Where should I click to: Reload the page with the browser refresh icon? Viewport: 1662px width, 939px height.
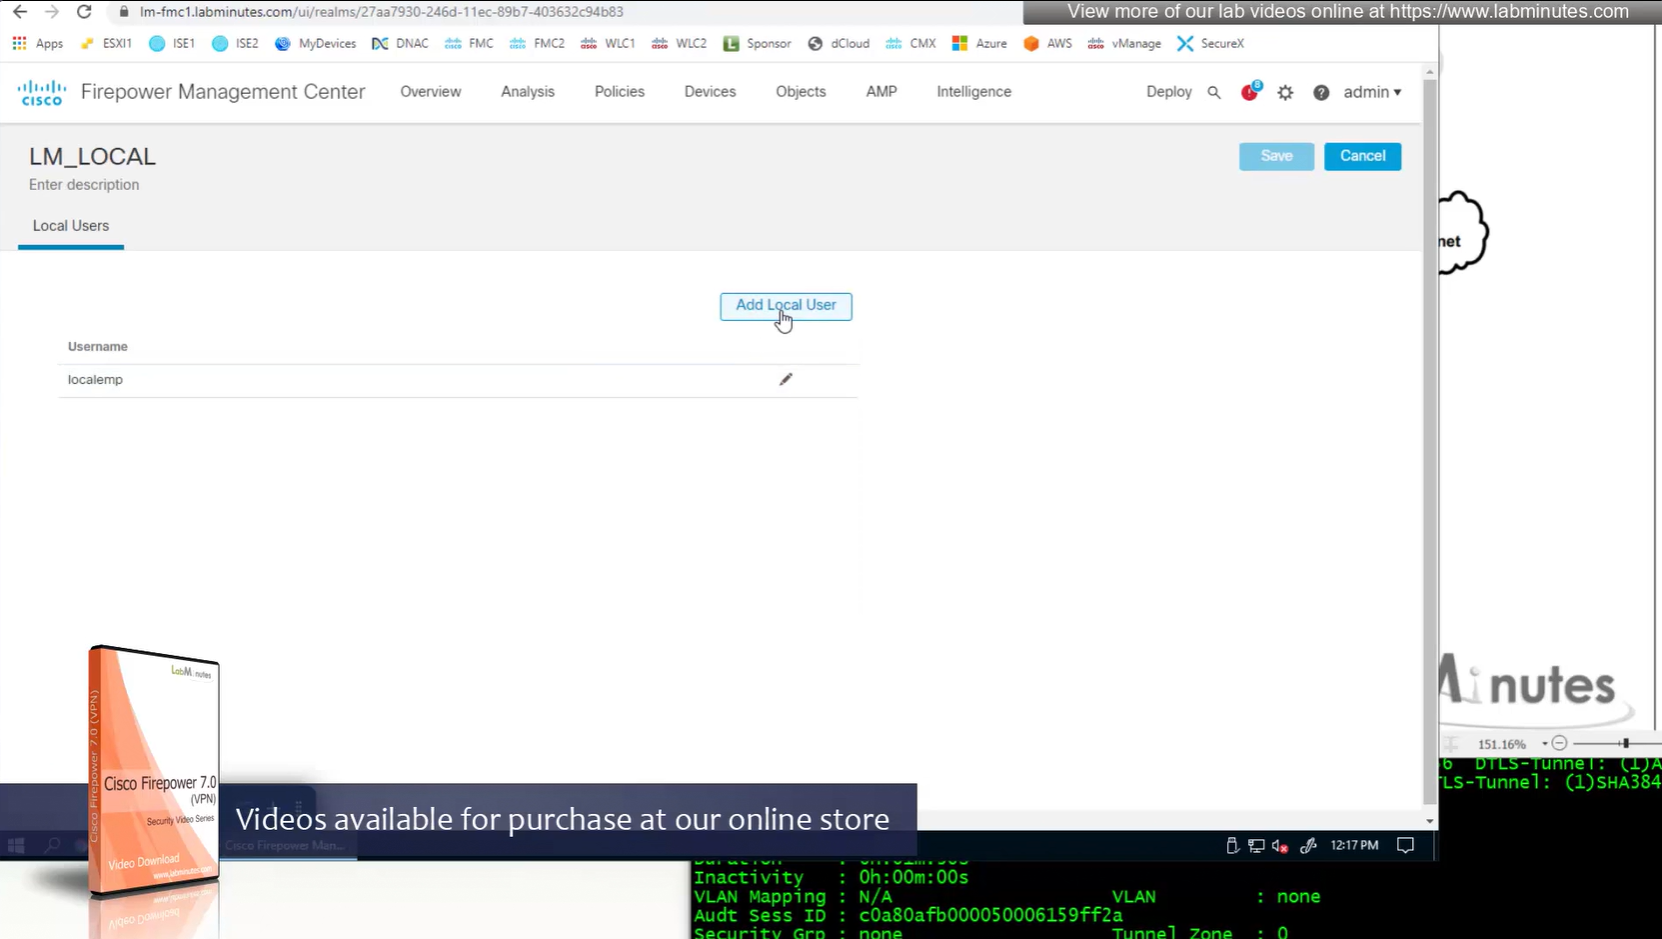coord(84,12)
